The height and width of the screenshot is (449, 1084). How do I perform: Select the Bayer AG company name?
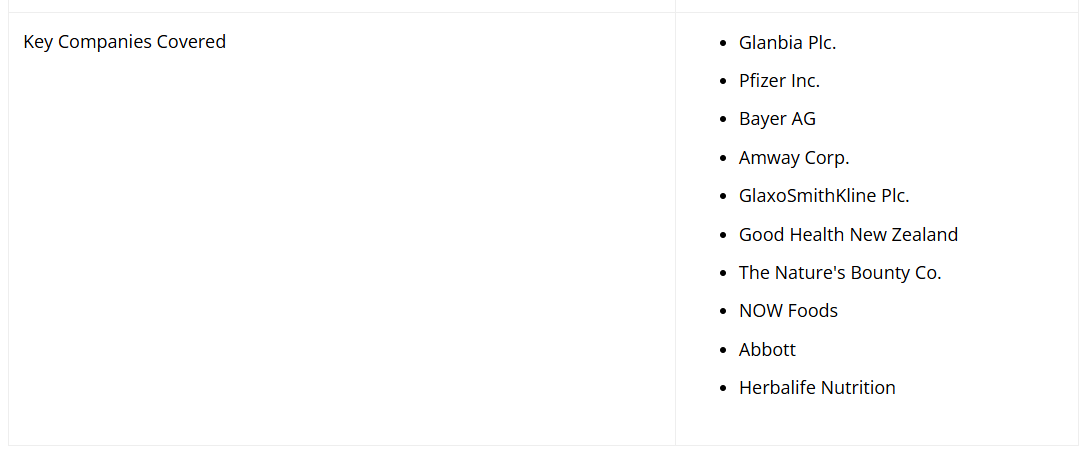pos(777,119)
